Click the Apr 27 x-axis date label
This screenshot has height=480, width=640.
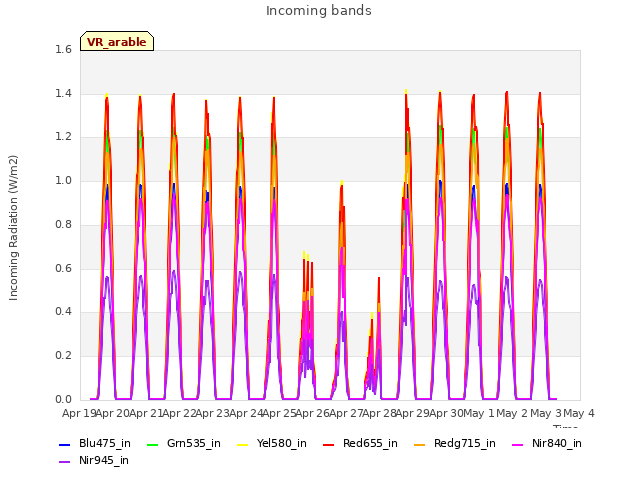346,413
